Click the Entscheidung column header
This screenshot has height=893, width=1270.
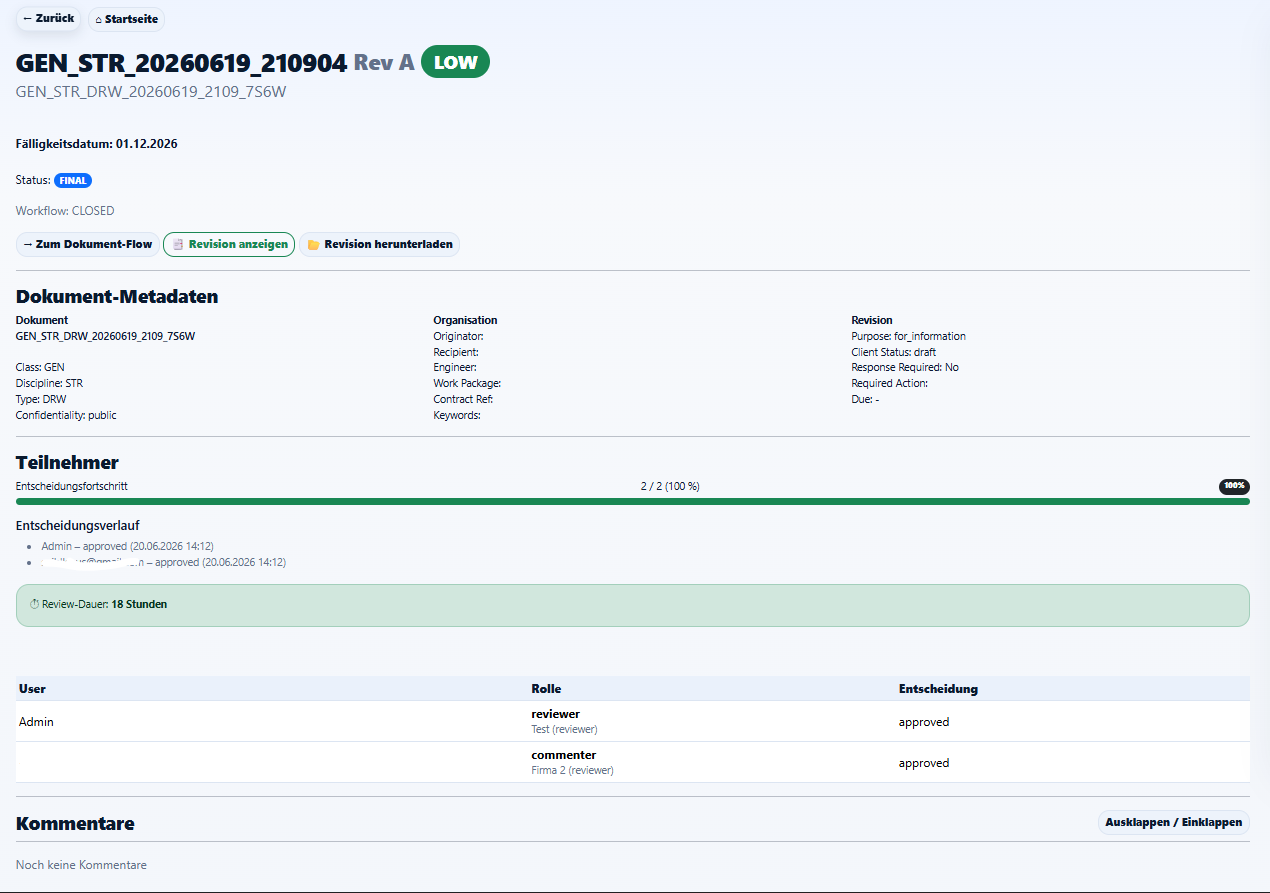click(x=938, y=689)
